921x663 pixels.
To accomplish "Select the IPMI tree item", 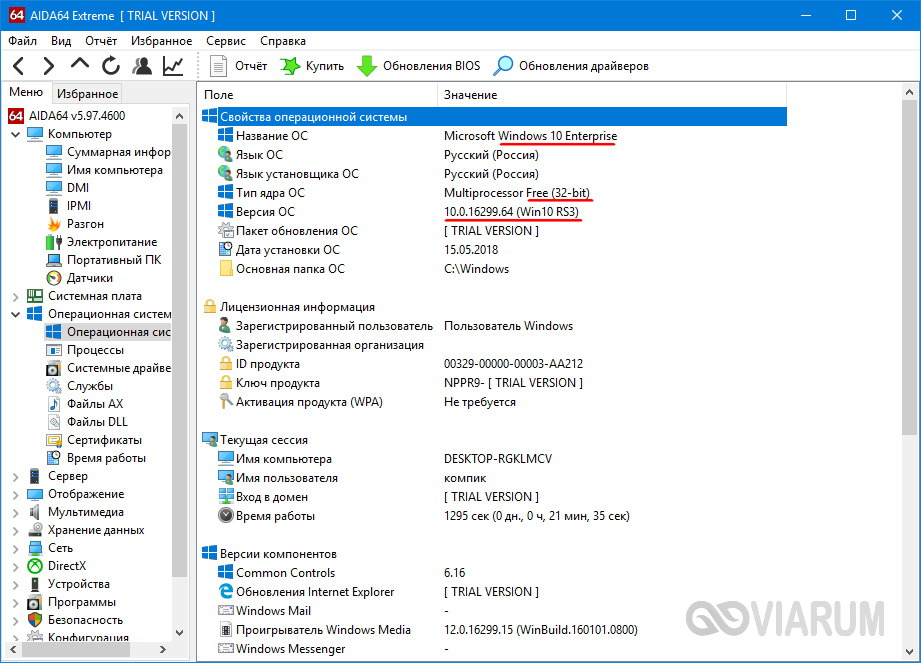I will click(69, 206).
